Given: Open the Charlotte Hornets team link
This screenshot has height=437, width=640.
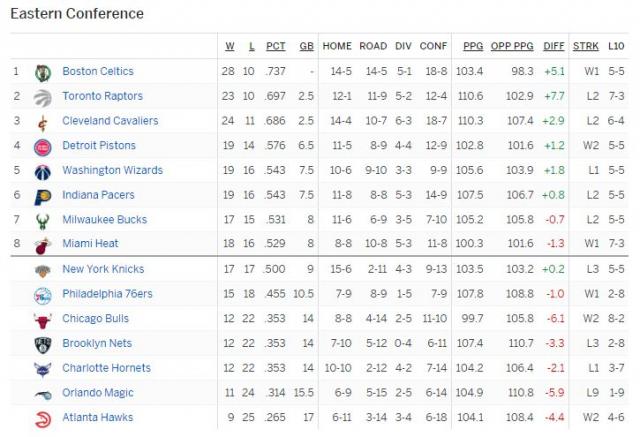Looking at the screenshot, I should coord(106,369).
